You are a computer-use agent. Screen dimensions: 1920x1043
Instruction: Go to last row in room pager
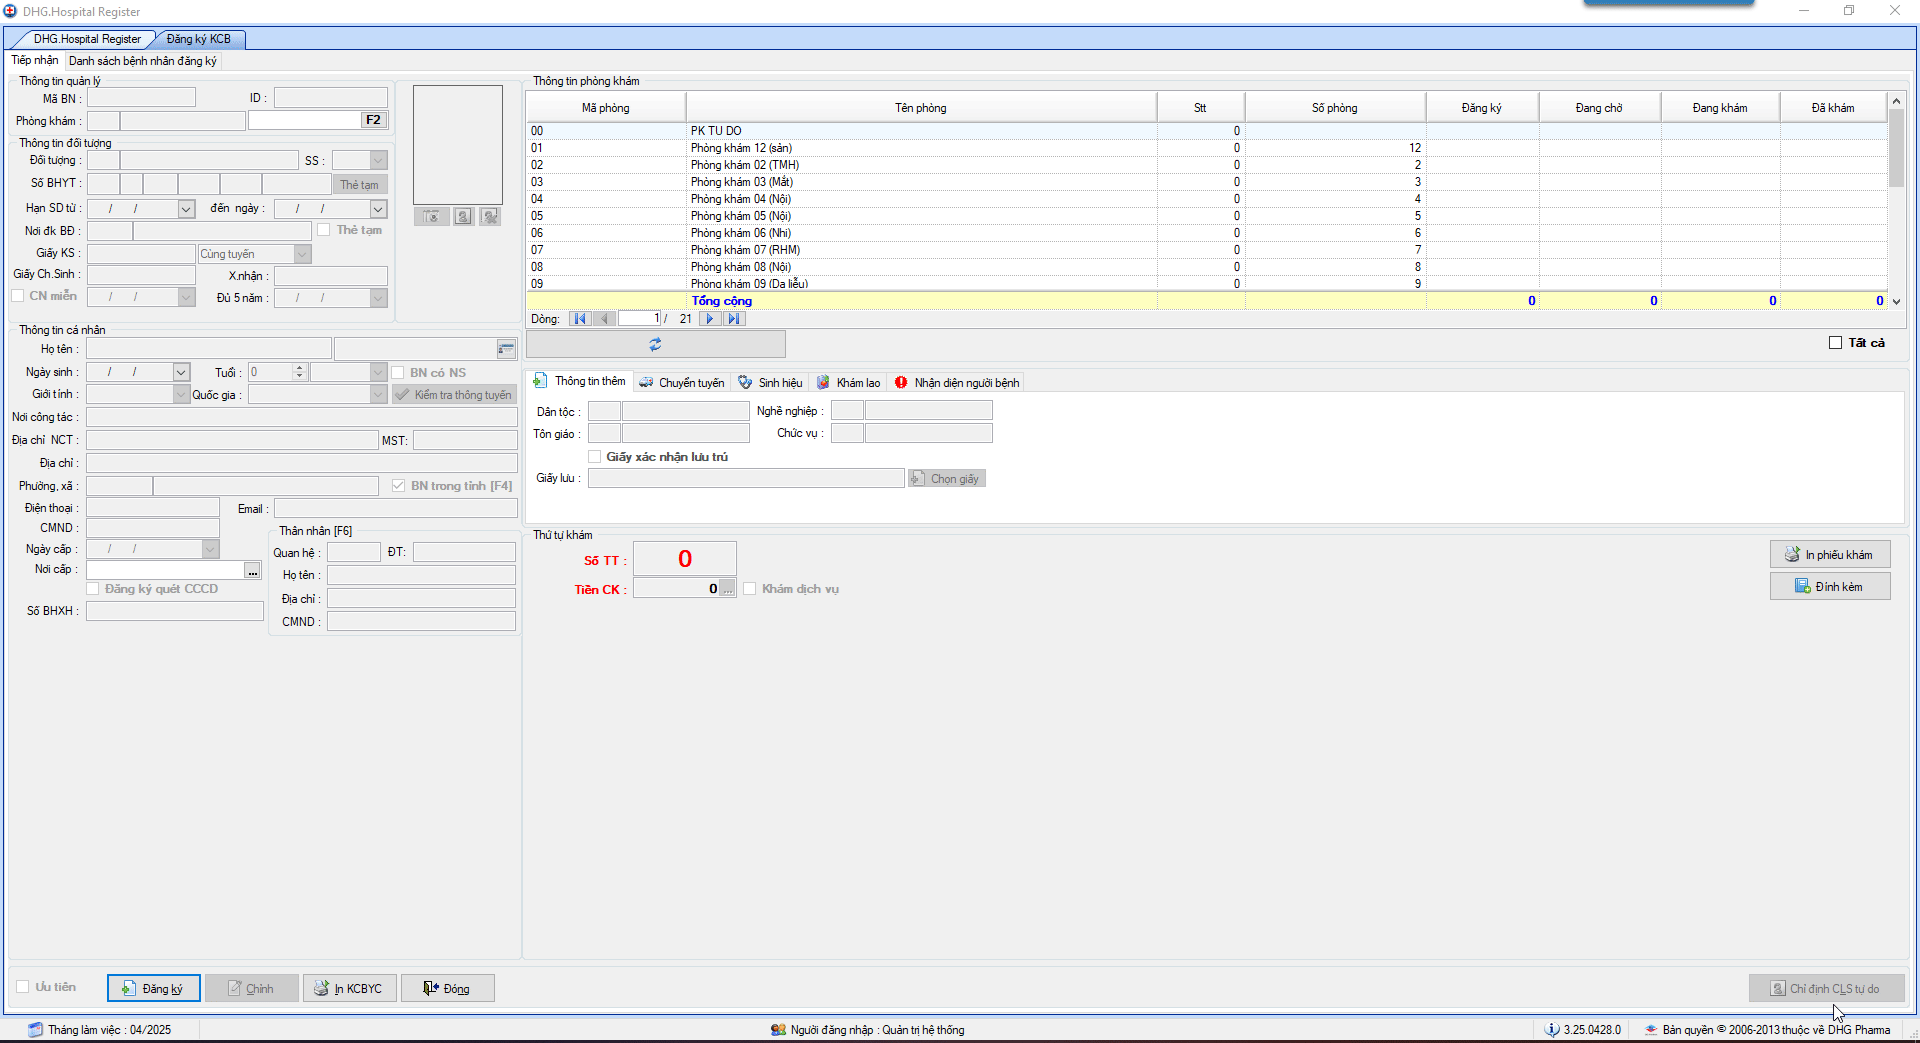(734, 319)
